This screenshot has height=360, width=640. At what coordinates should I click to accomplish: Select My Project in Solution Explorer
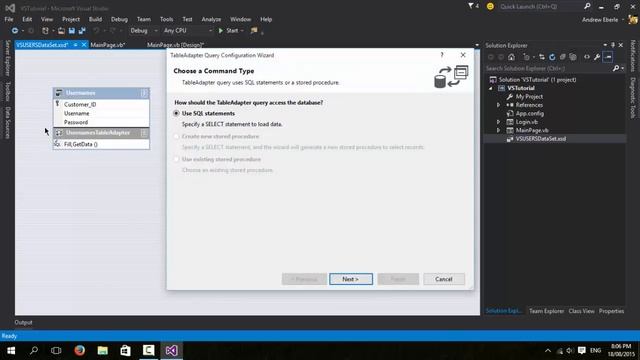(x=529, y=97)
